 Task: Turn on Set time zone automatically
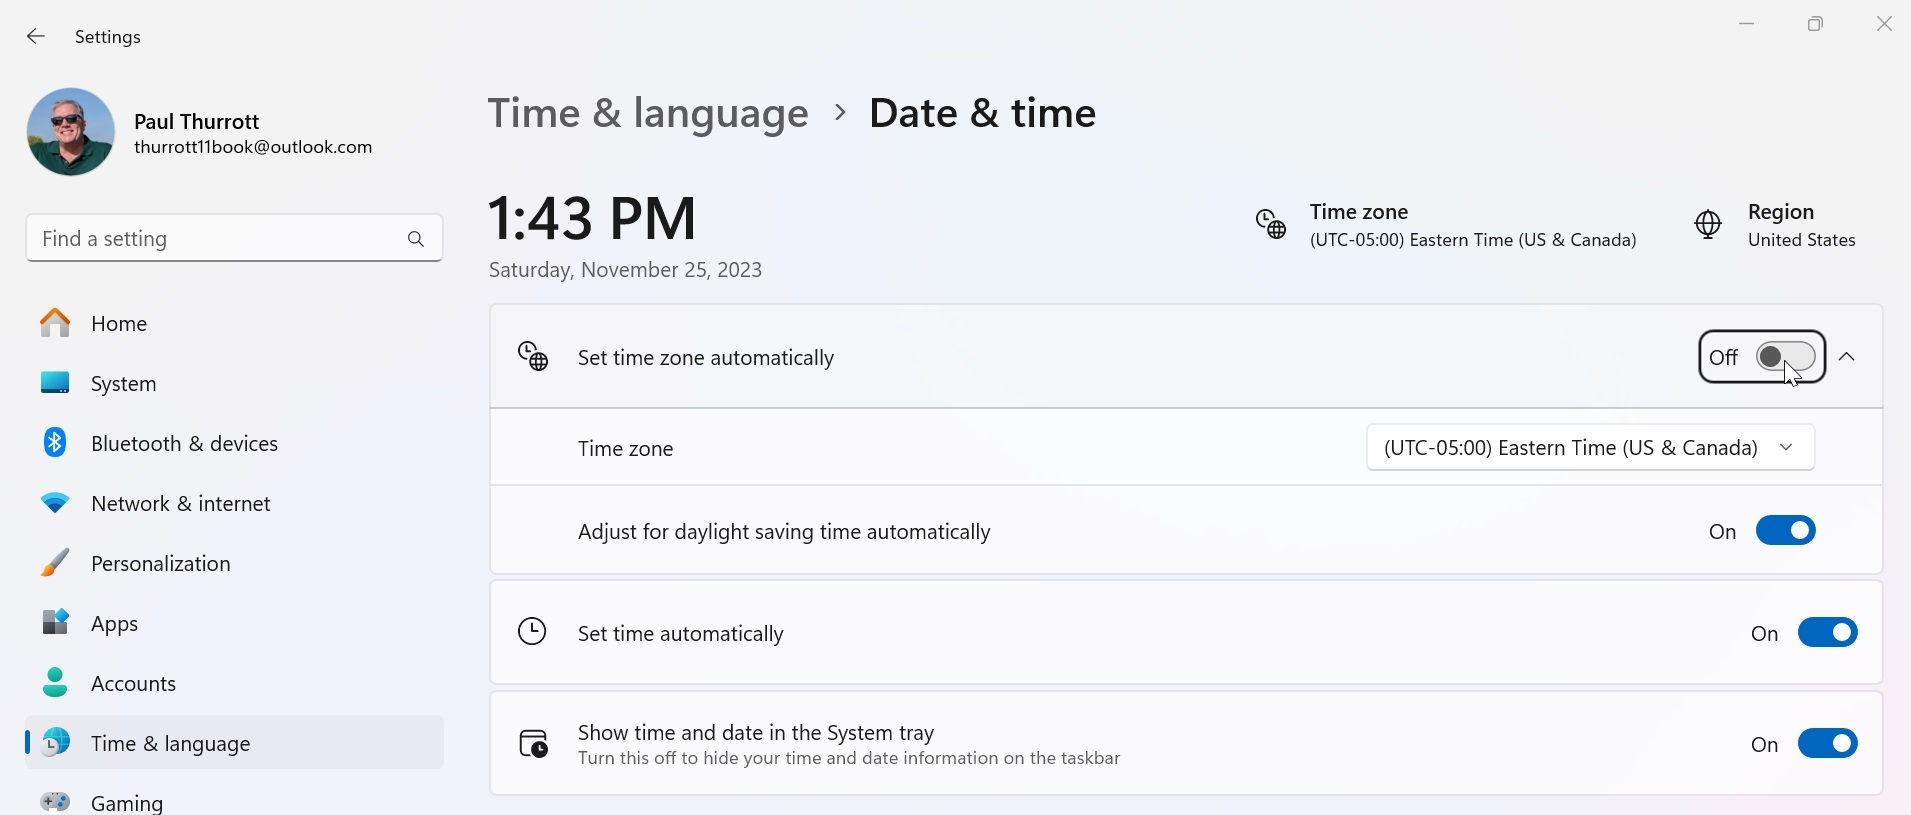coord(1785,357)
